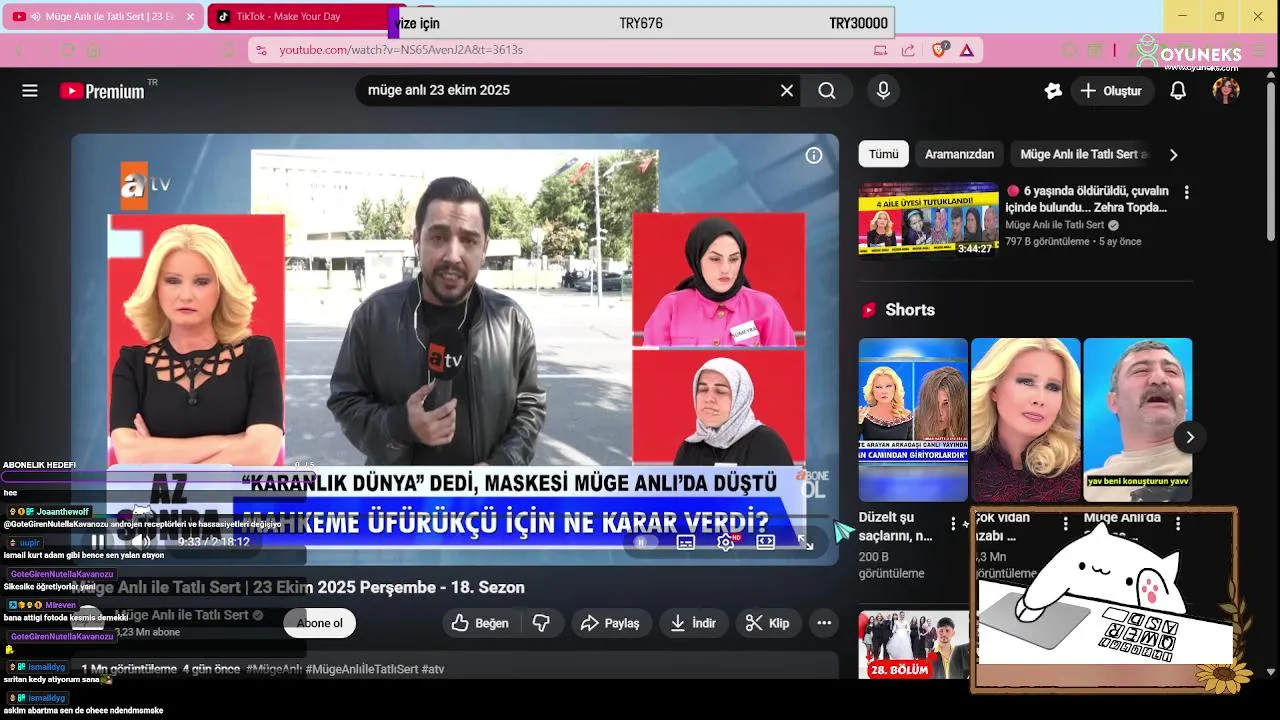Seek using the video progress bar
This screenshot has height=720, width=1280.
(455, 518)
